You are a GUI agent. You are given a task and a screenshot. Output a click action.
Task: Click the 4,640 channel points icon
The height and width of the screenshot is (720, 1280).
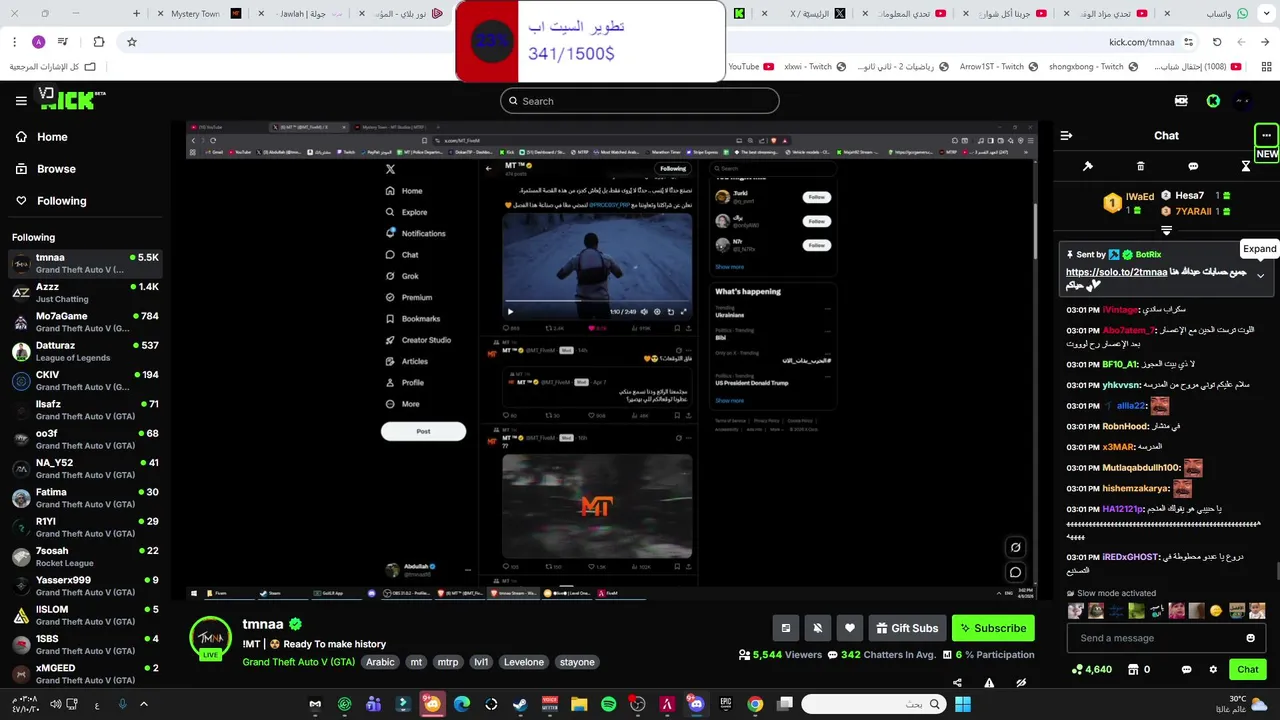(x=1091, y=669)
